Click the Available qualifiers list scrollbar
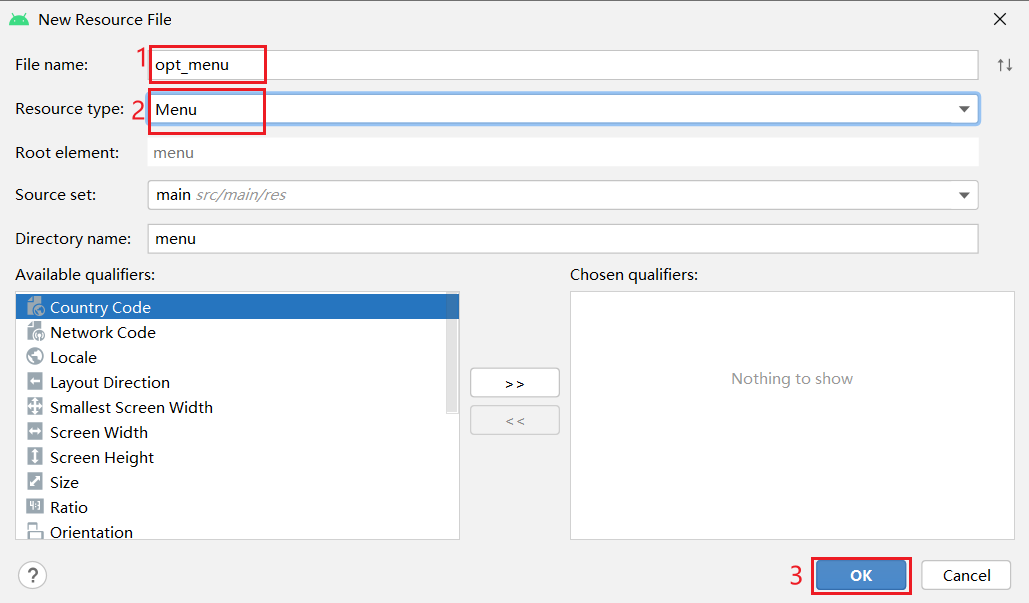Screen dimensions: 1029x603 click(452, 353)
